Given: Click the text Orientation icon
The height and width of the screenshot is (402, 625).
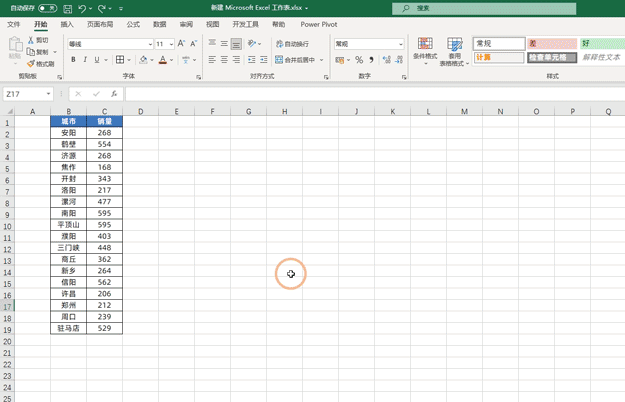Looking at the screenshot, I should [x=252, y=43].
